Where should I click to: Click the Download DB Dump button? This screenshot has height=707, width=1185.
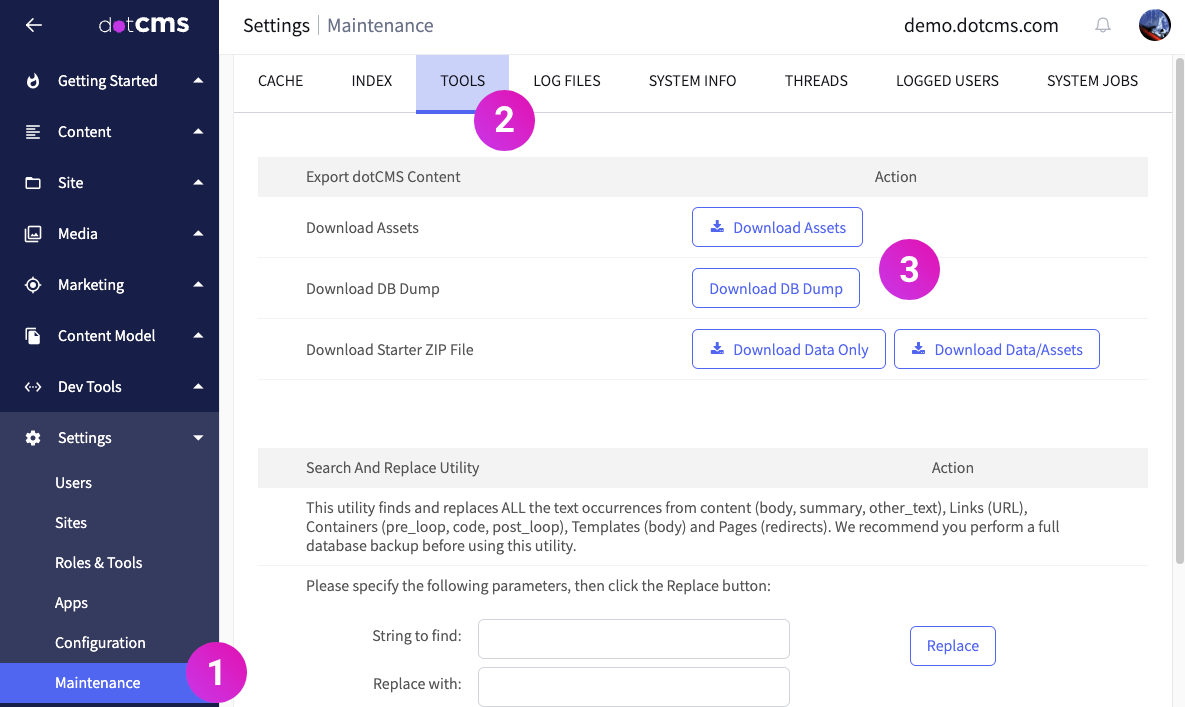point(775,288)
